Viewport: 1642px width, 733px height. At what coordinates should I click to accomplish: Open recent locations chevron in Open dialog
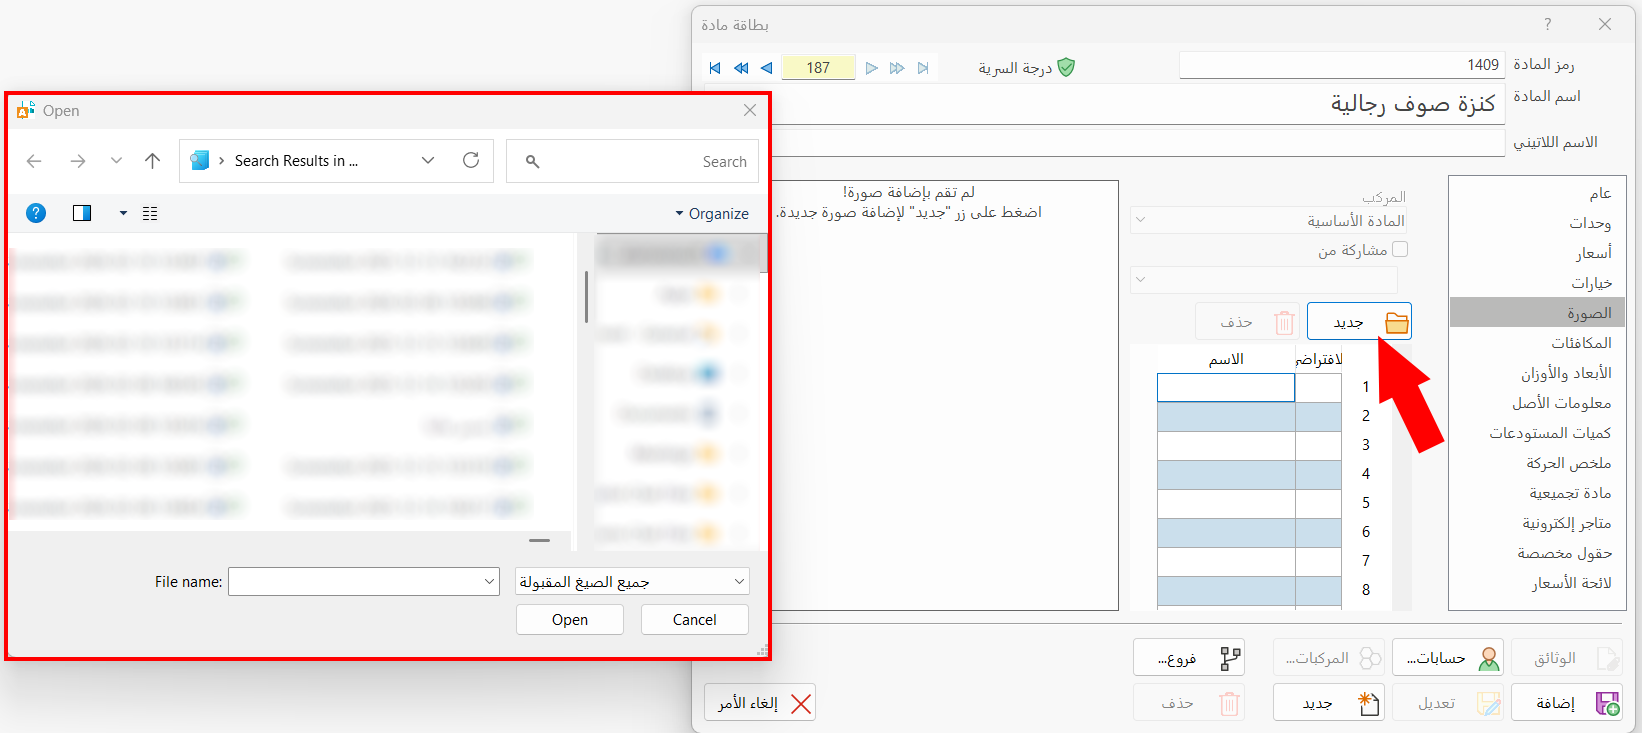tap(116, 161)
